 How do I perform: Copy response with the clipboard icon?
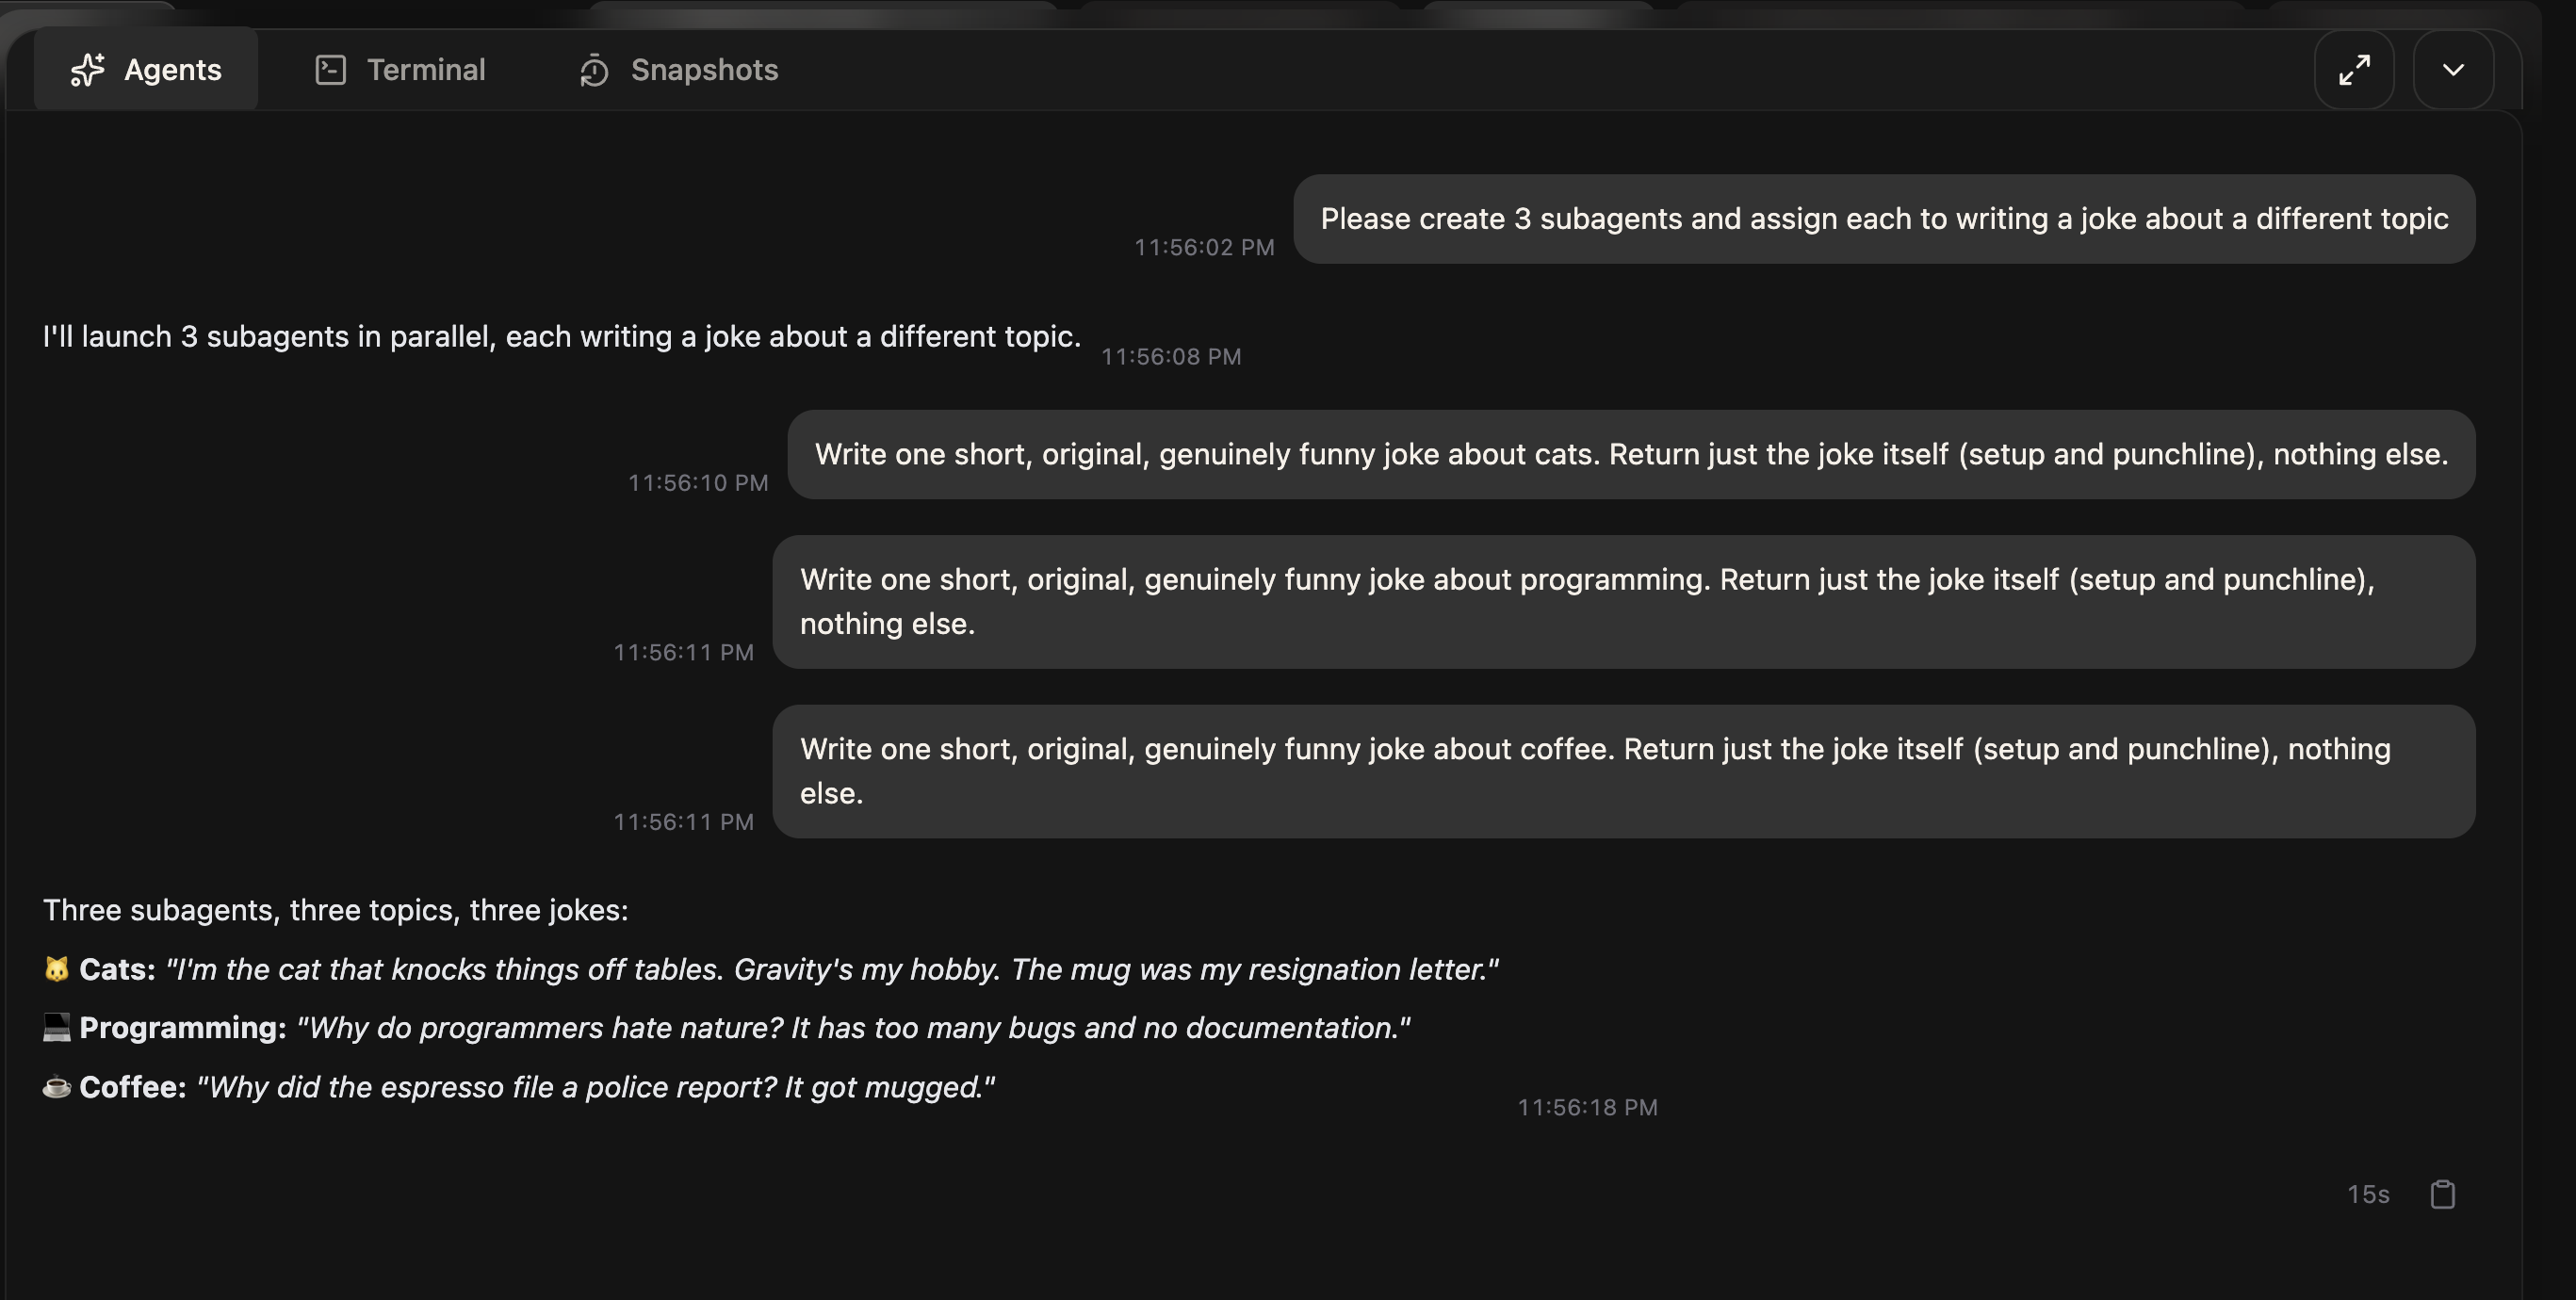click(x=2443, y=1194)
